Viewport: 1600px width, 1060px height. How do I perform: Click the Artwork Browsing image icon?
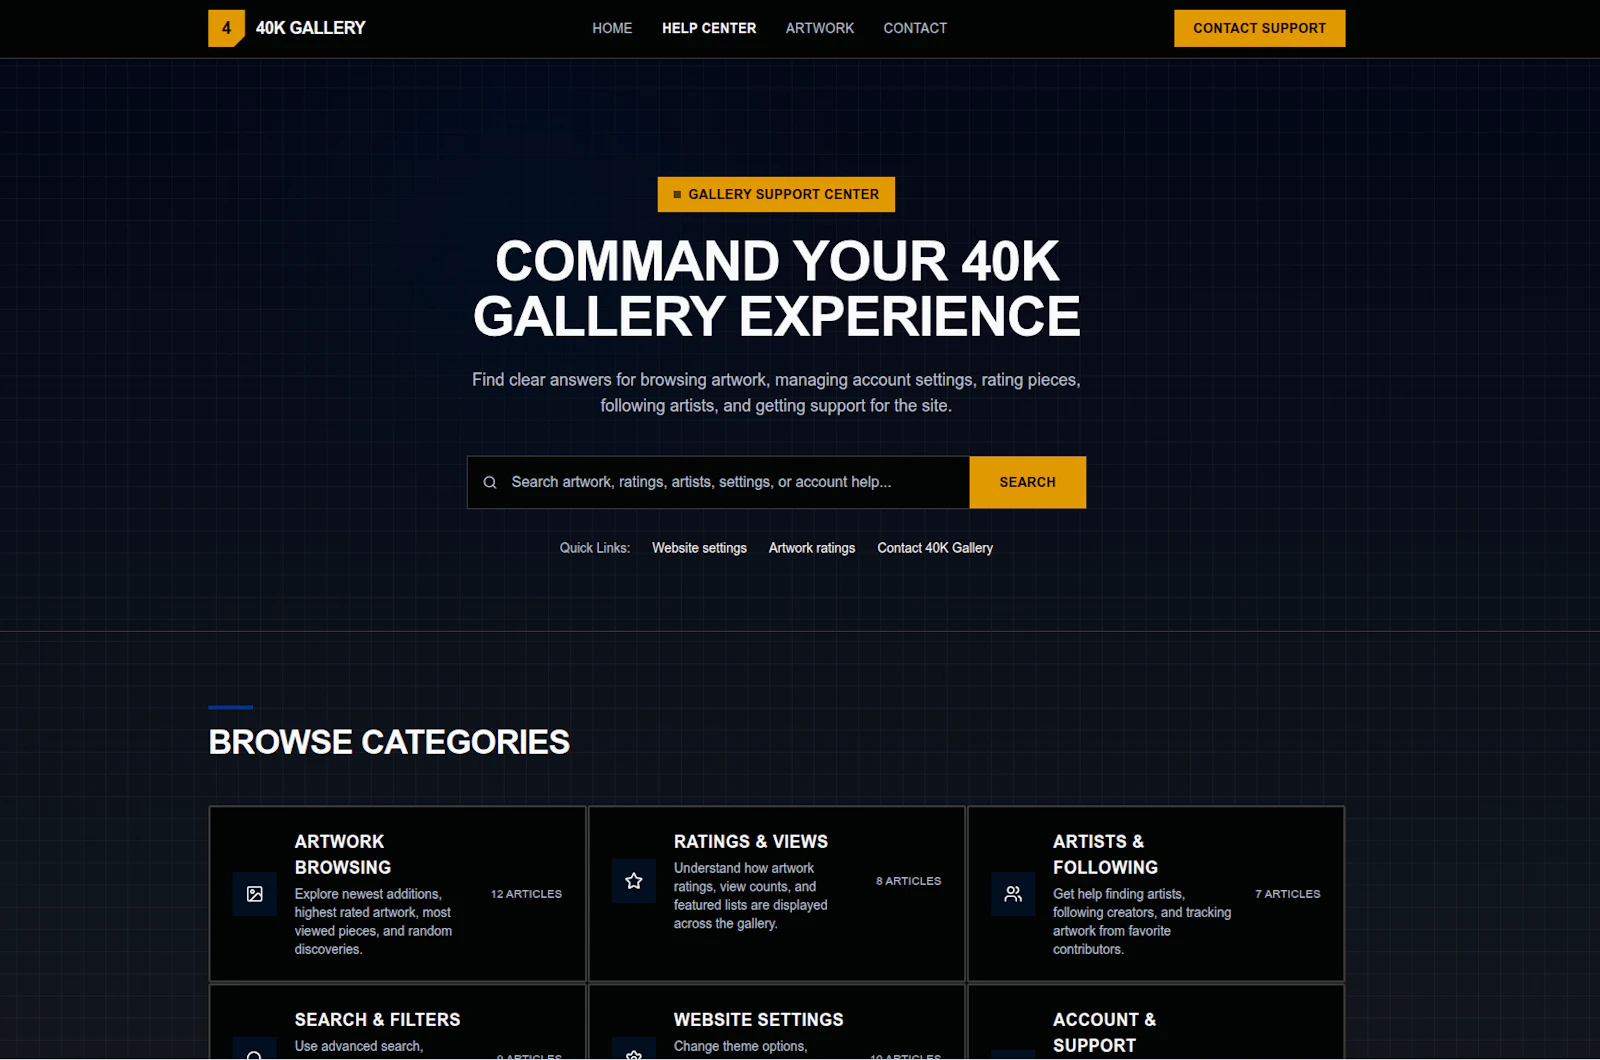point(255,894)
